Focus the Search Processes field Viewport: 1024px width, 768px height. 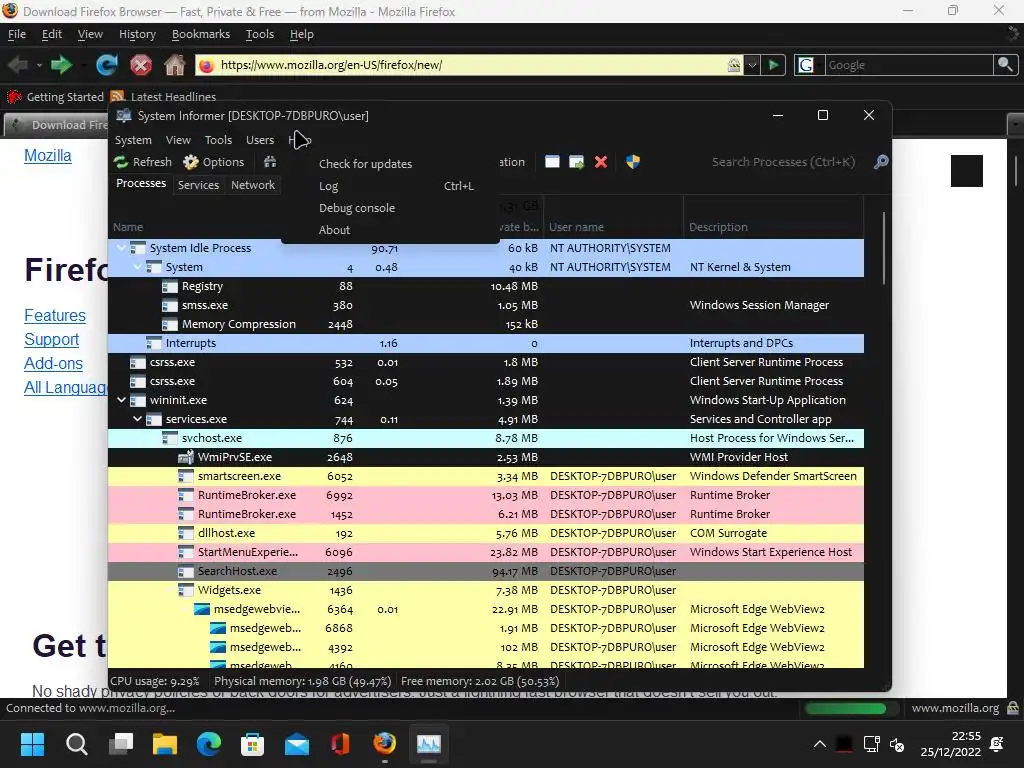click(x=782, y=162)
